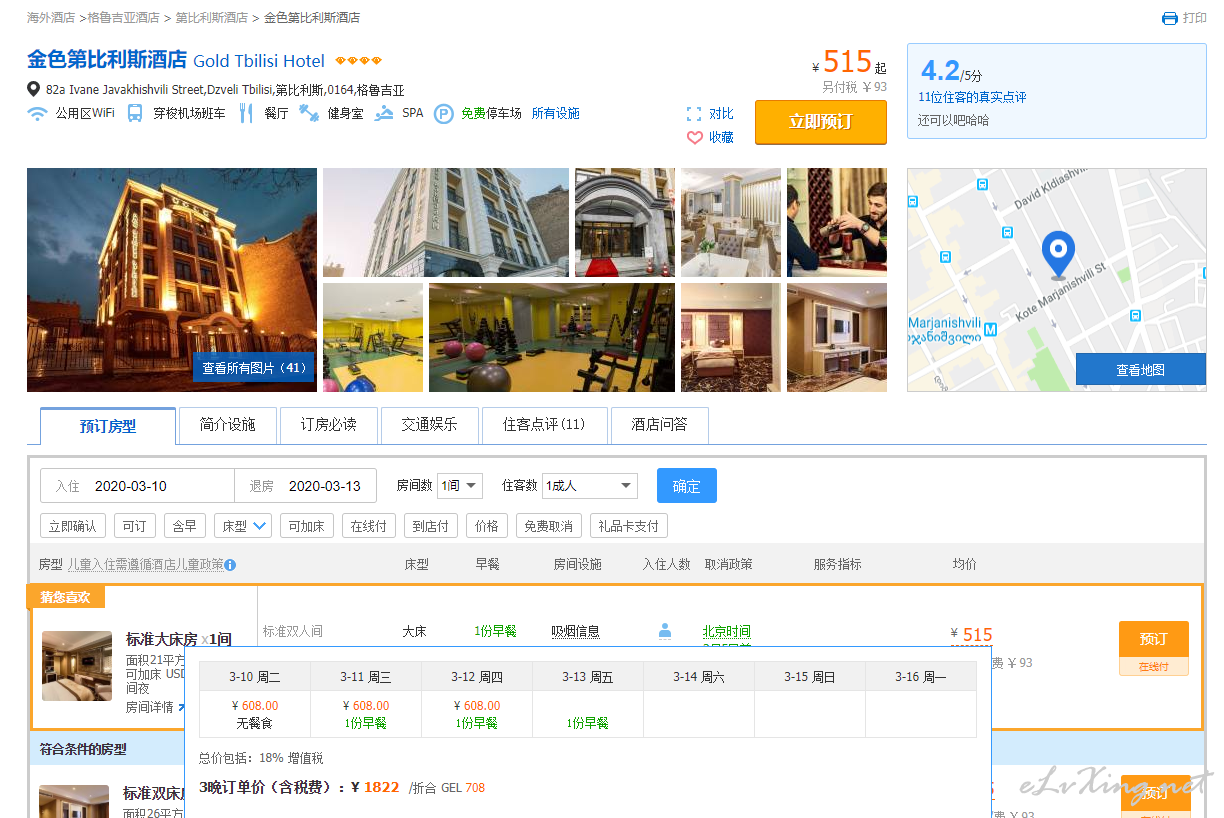Screen dimensions: 1224x818
Task: Open the 房间数 dropdown
Action: tap(460, 486)
